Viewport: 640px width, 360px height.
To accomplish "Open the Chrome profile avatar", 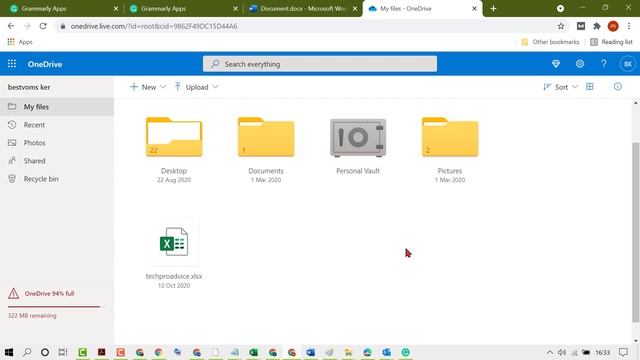I will (x=613, y=26).
